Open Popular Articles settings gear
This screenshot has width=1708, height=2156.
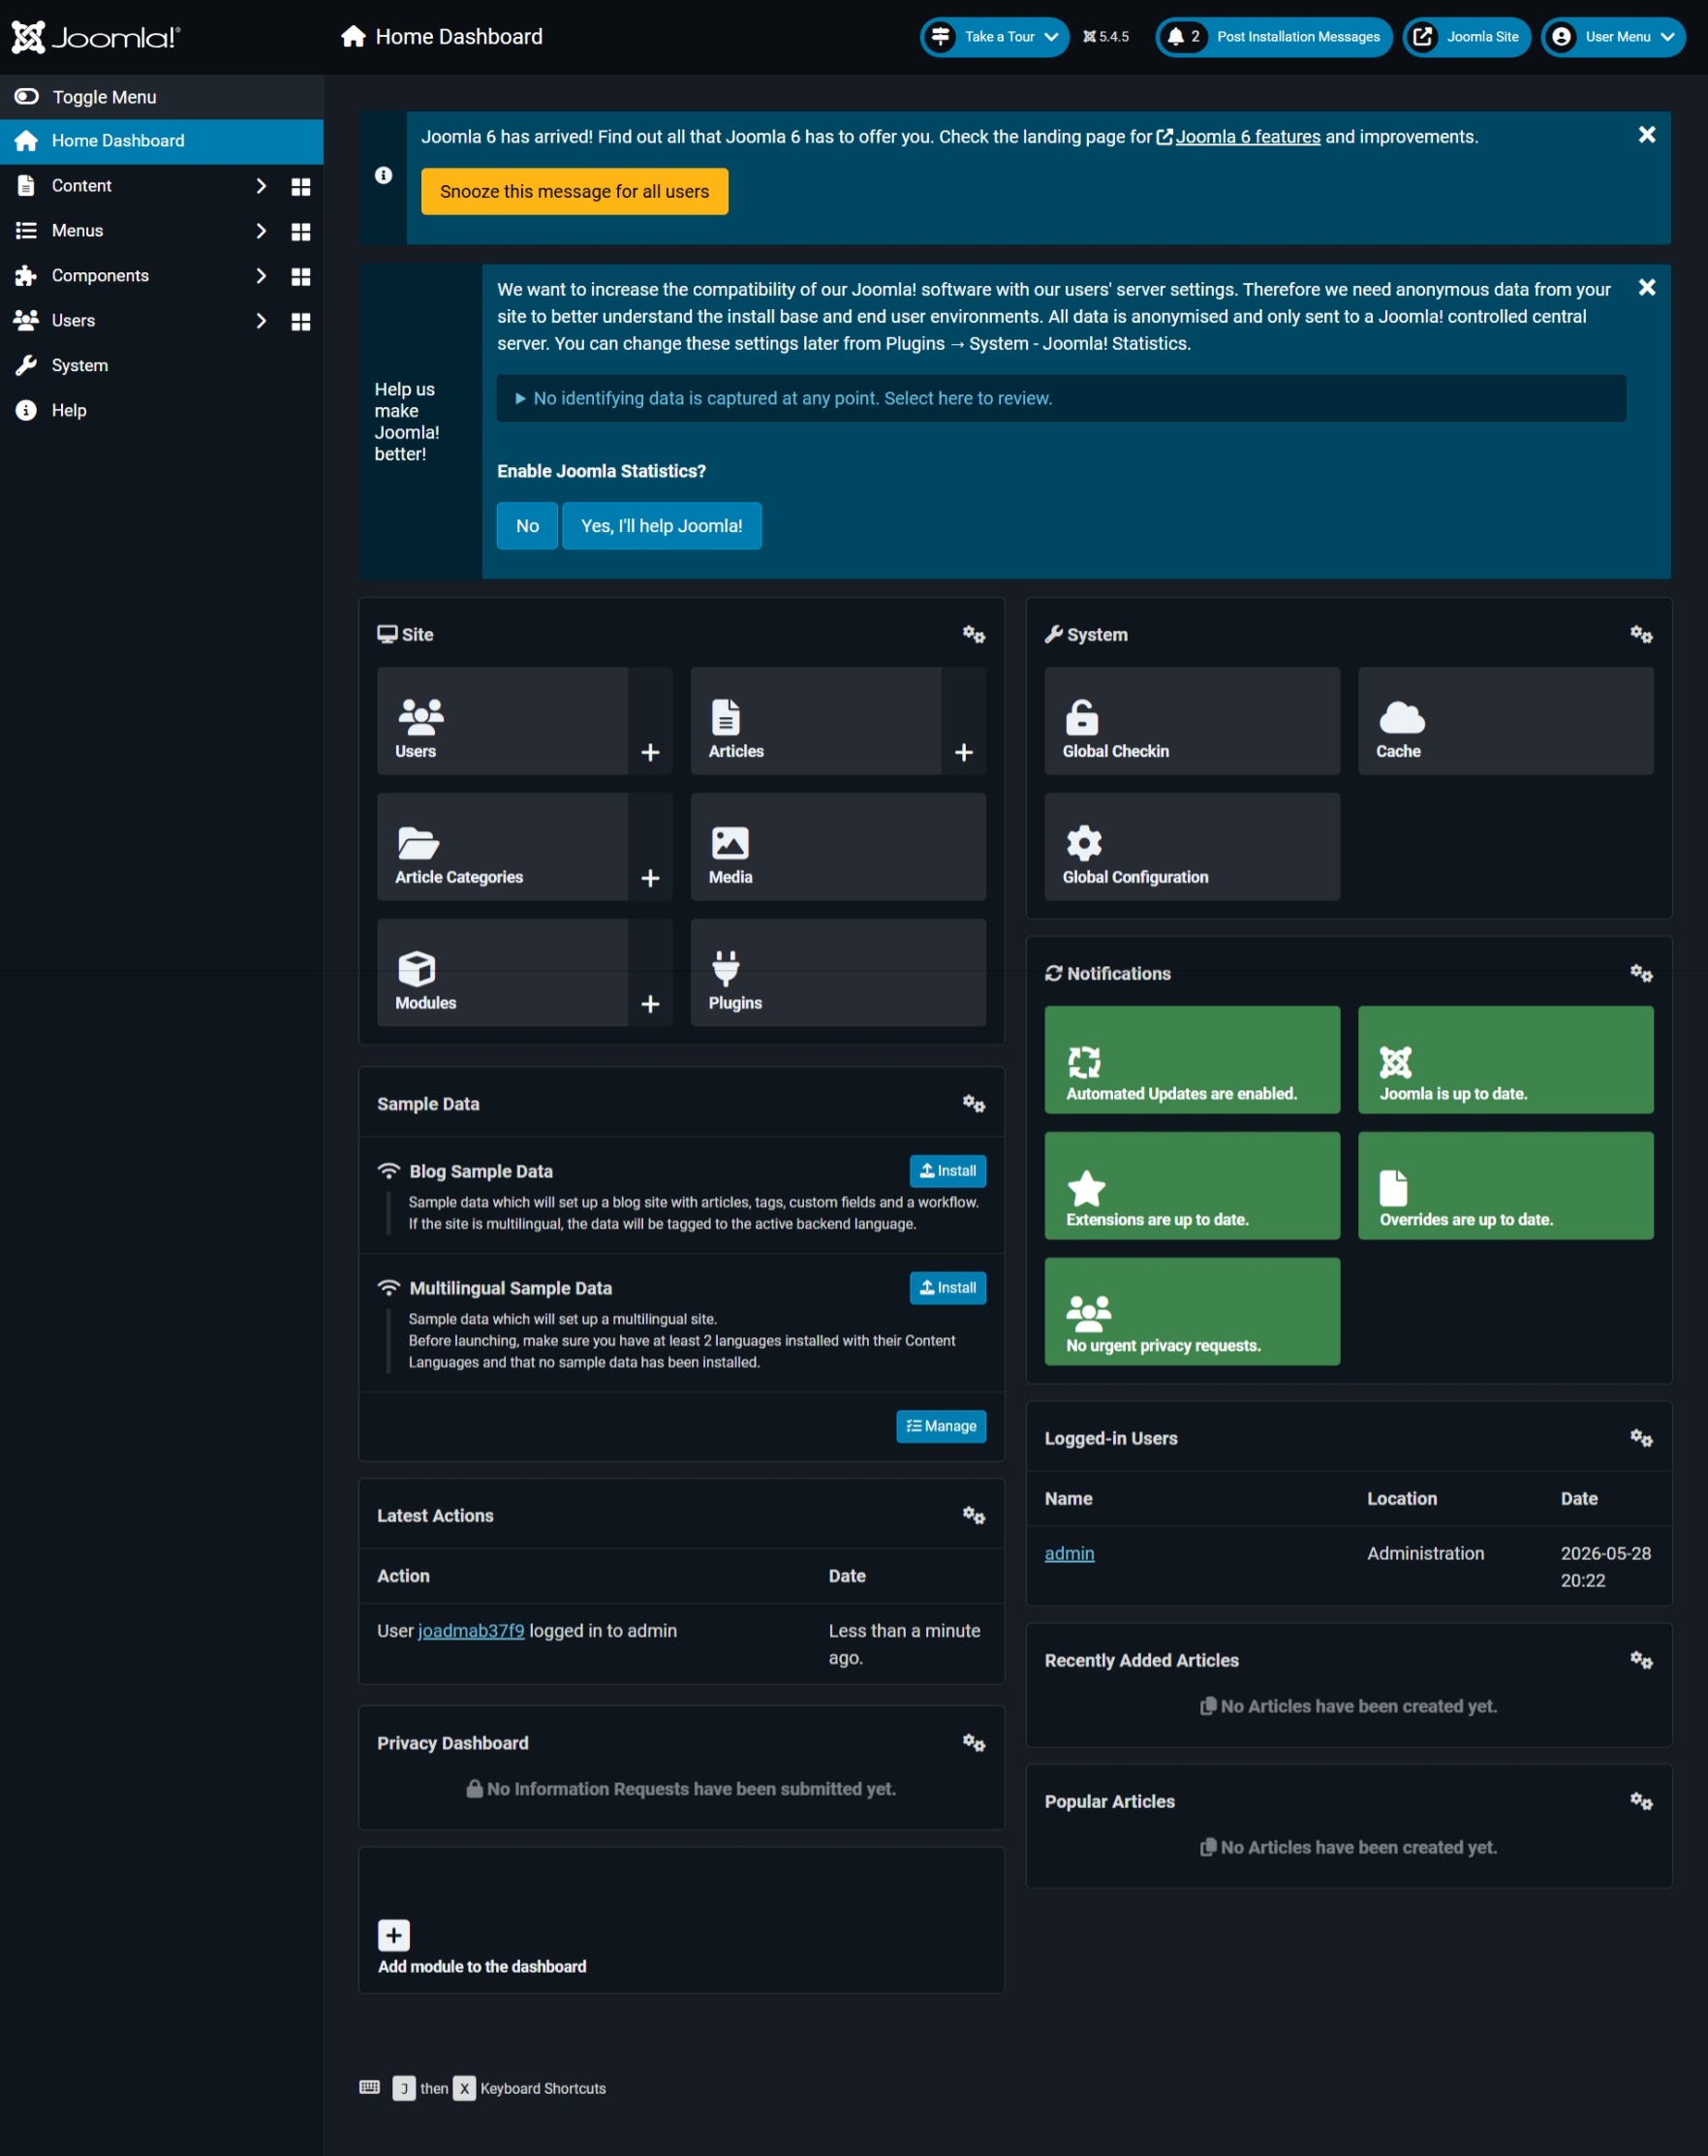click(x=1641, y=1801)
